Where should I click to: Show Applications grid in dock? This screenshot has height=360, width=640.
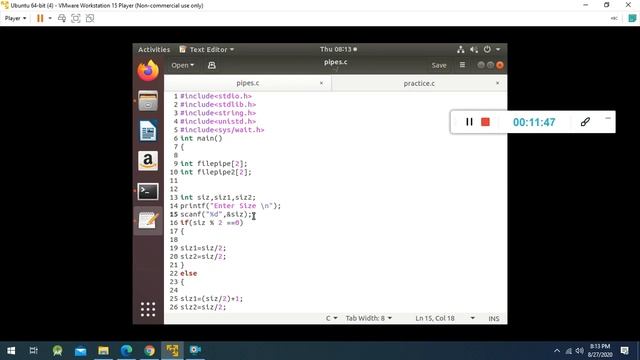[148, 309]
